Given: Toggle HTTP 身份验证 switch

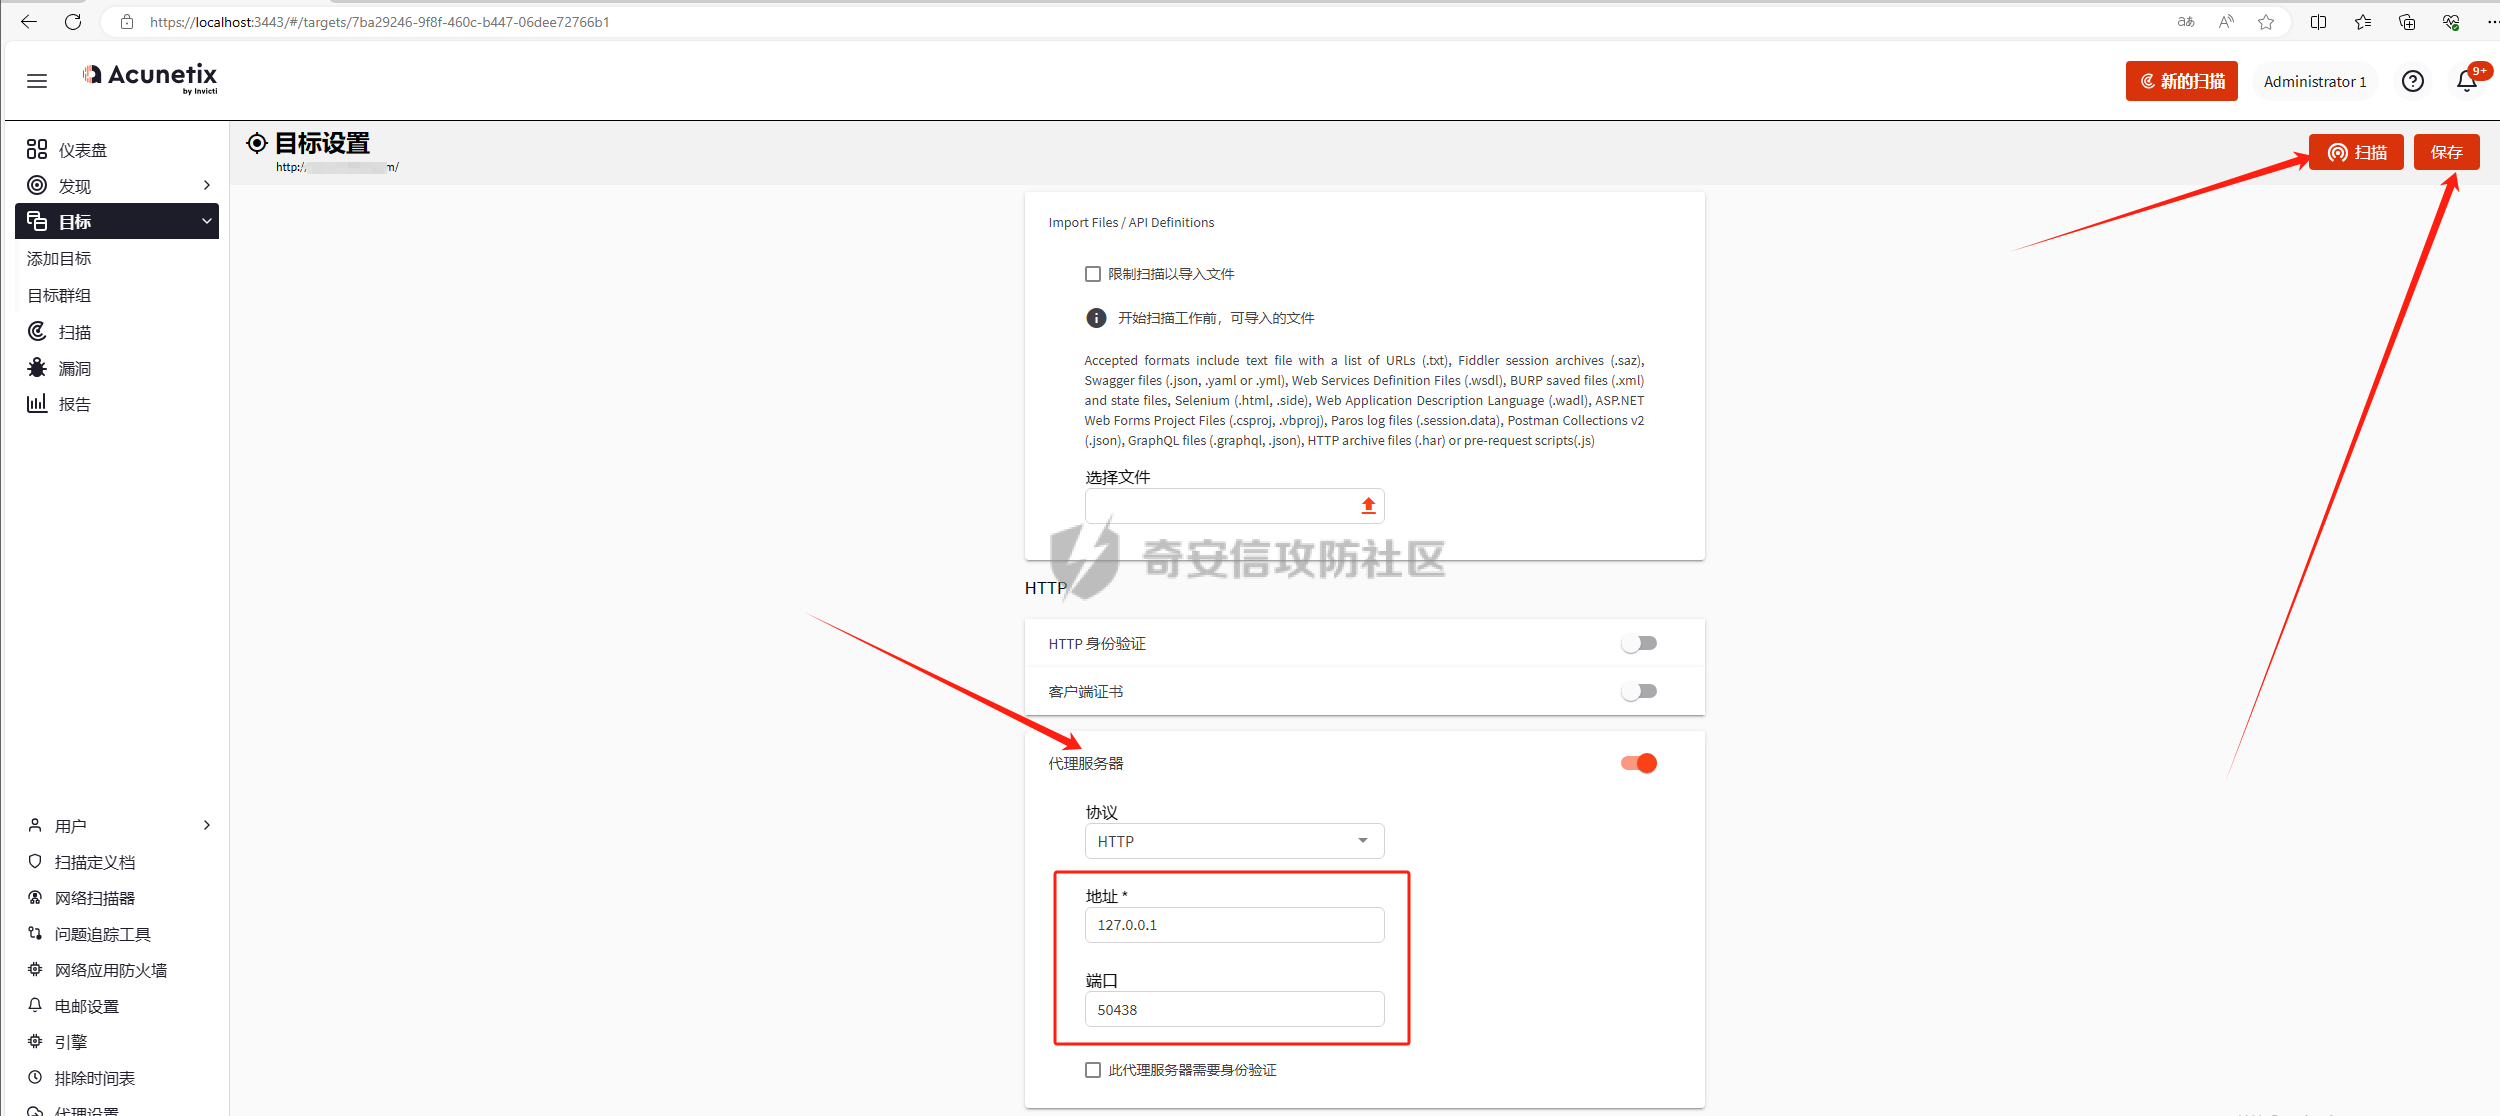Looking at the screenshot, I should pyautogui.click(x=1638, y=643).
